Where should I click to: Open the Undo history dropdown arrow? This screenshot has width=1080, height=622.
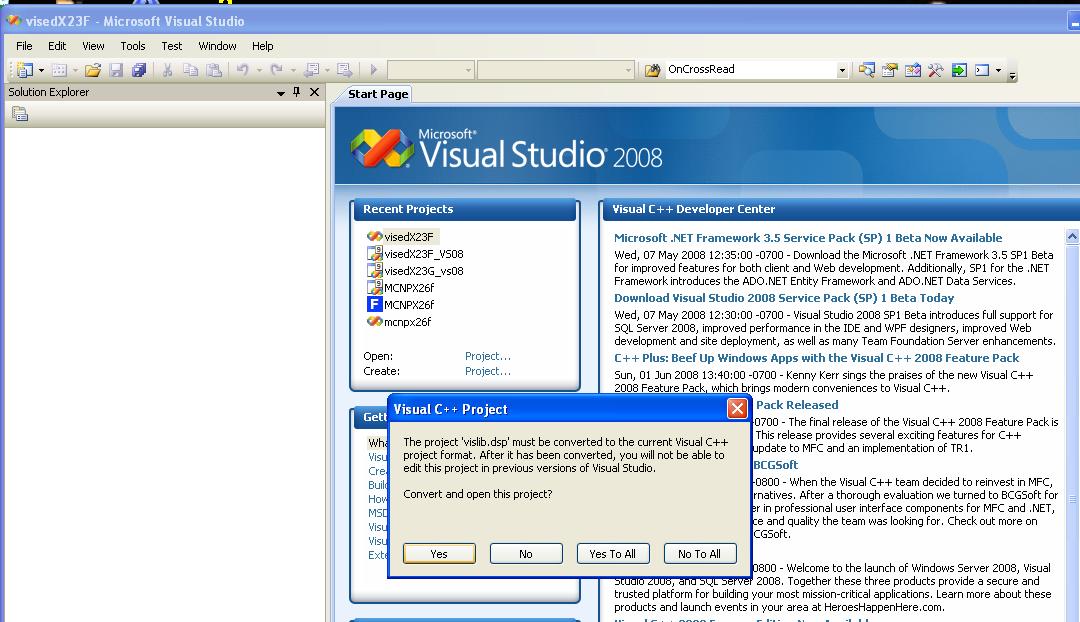coord(259,70)
